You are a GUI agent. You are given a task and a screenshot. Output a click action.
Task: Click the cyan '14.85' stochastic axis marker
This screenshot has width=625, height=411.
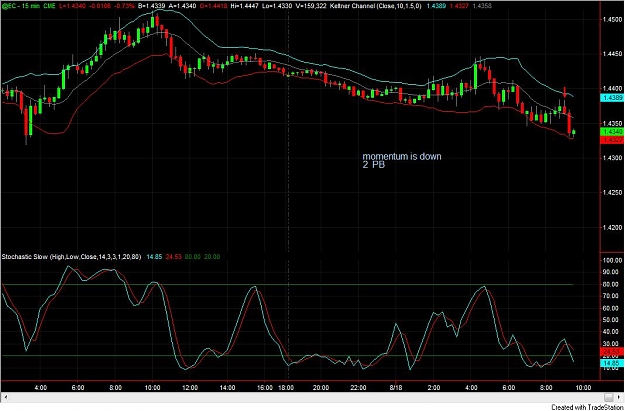[x=610, y=363]
